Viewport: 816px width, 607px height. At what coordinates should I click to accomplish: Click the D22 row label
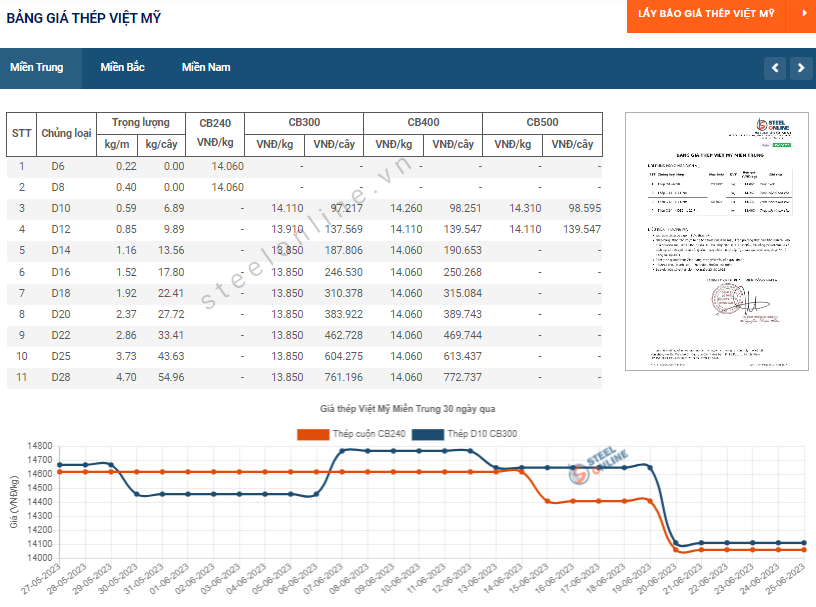[60, 335]
